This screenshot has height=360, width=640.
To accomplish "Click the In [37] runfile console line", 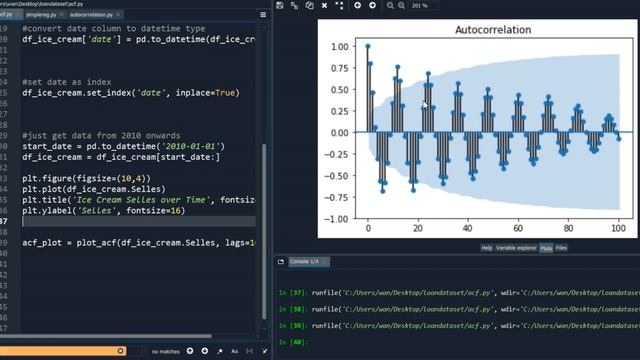I will 459,293.
